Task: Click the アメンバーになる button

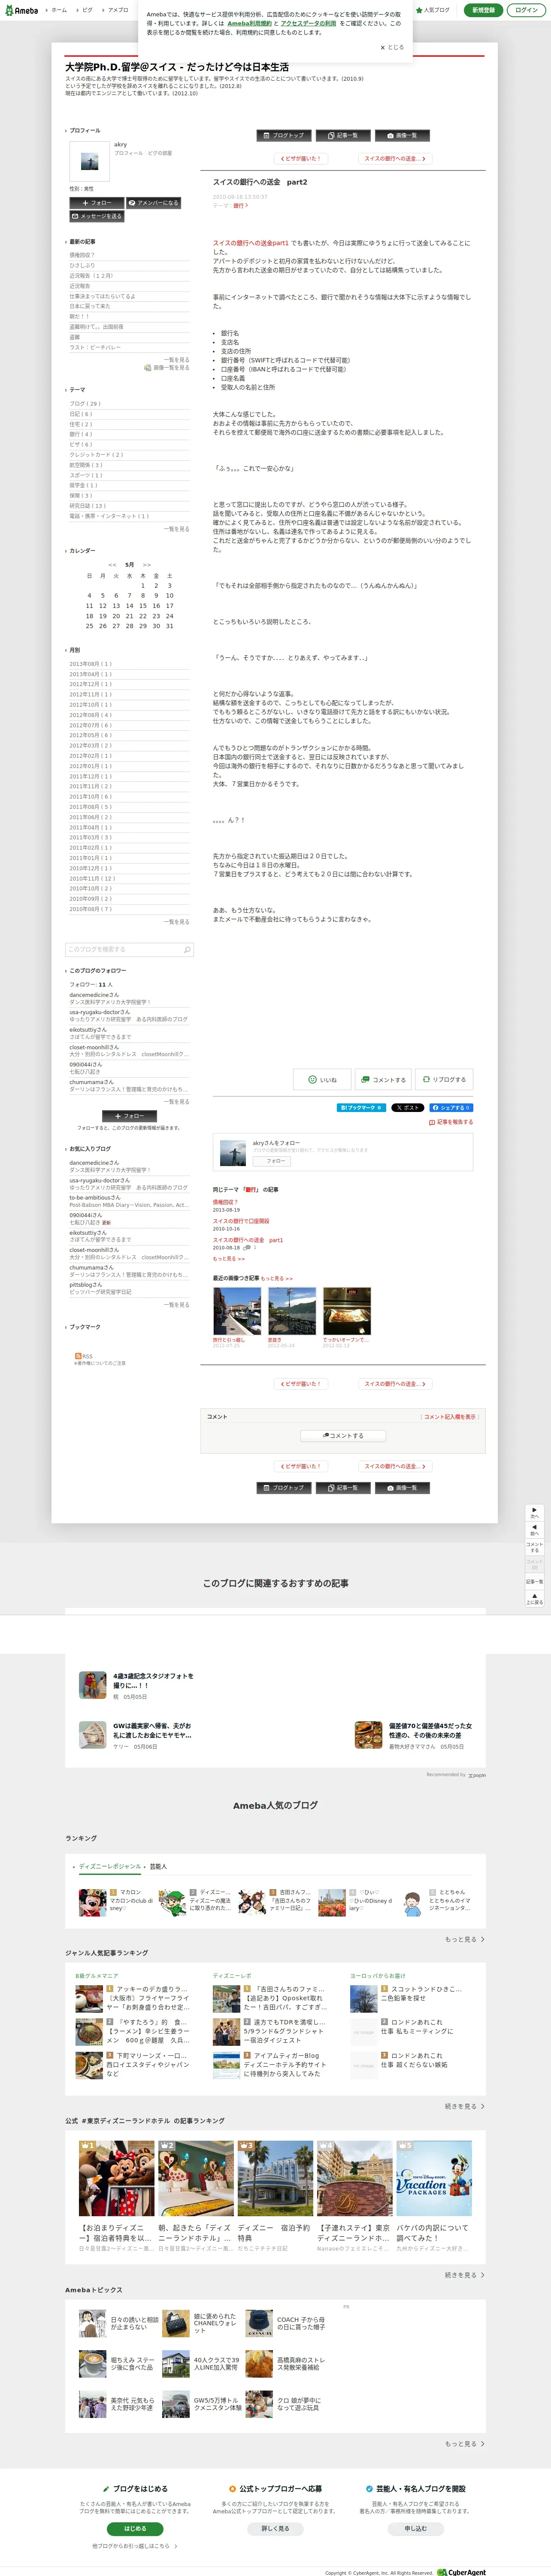Action: tap(153, 203)
